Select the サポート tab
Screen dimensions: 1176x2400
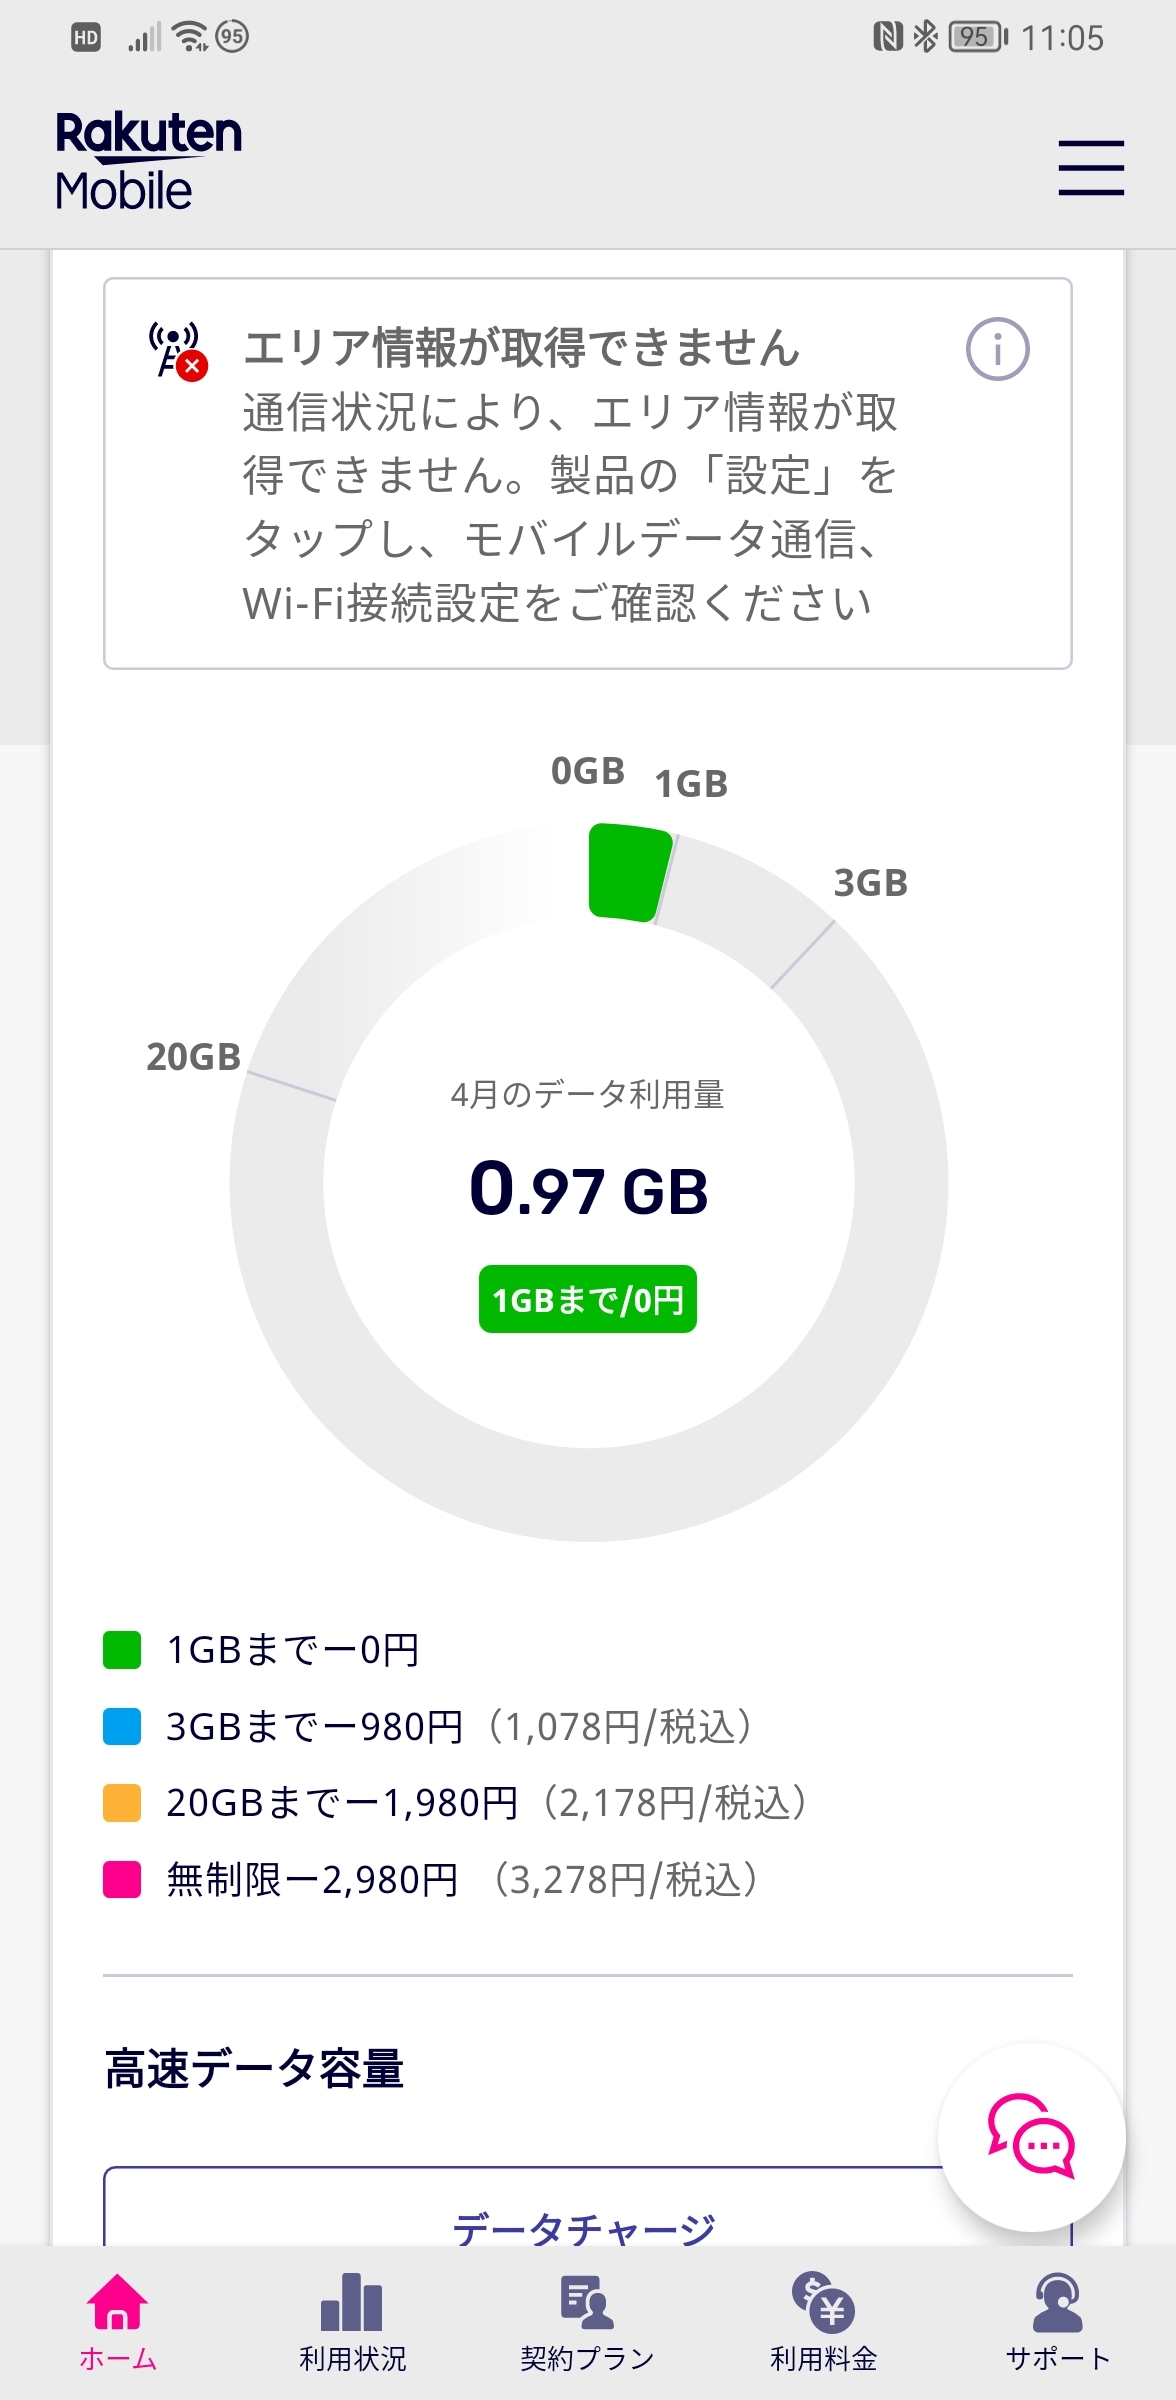(1057, 2321)
